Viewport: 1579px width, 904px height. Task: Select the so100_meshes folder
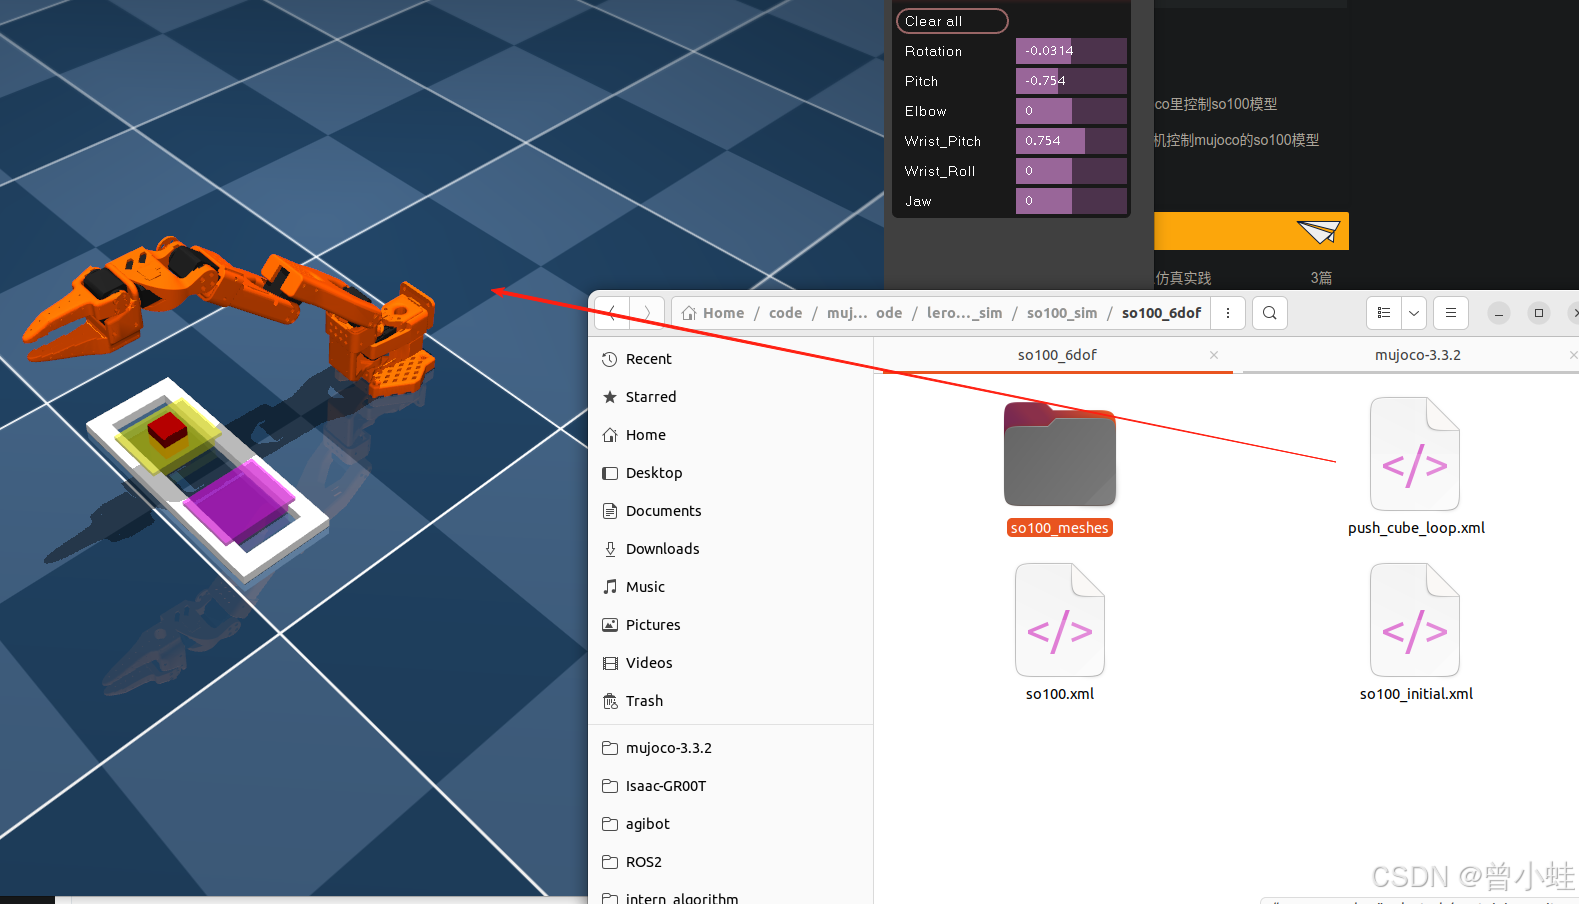pyautogui.click(x=1060, y=468)
